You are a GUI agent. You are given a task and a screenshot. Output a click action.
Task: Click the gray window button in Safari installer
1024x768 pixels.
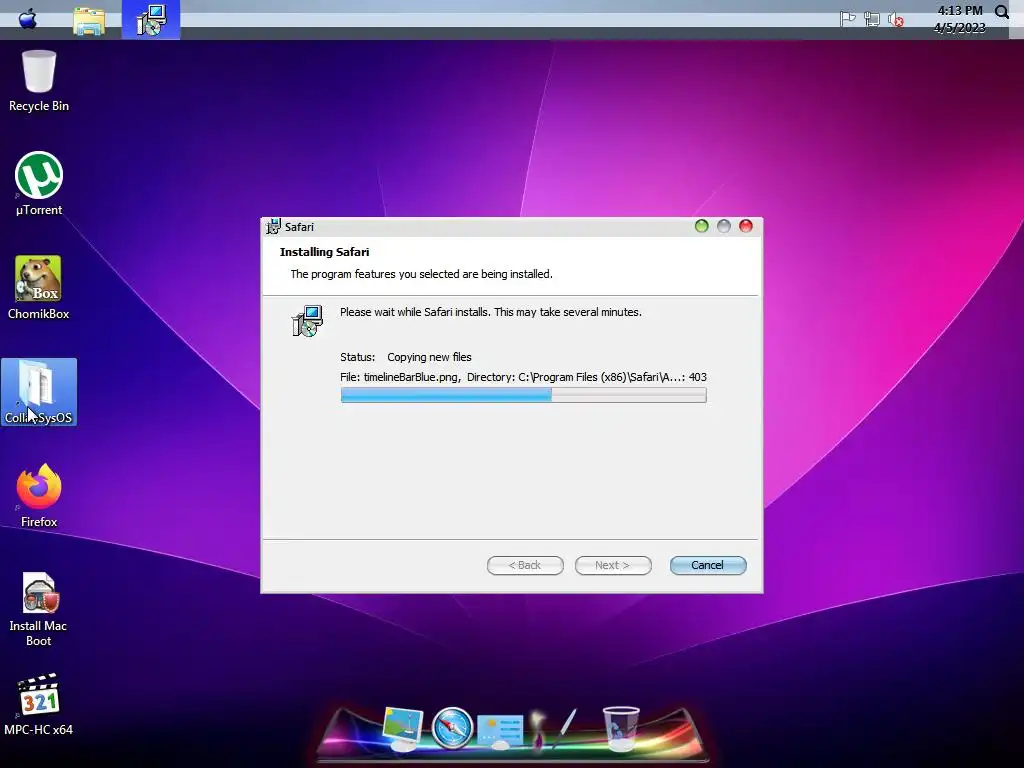[724, 226]
